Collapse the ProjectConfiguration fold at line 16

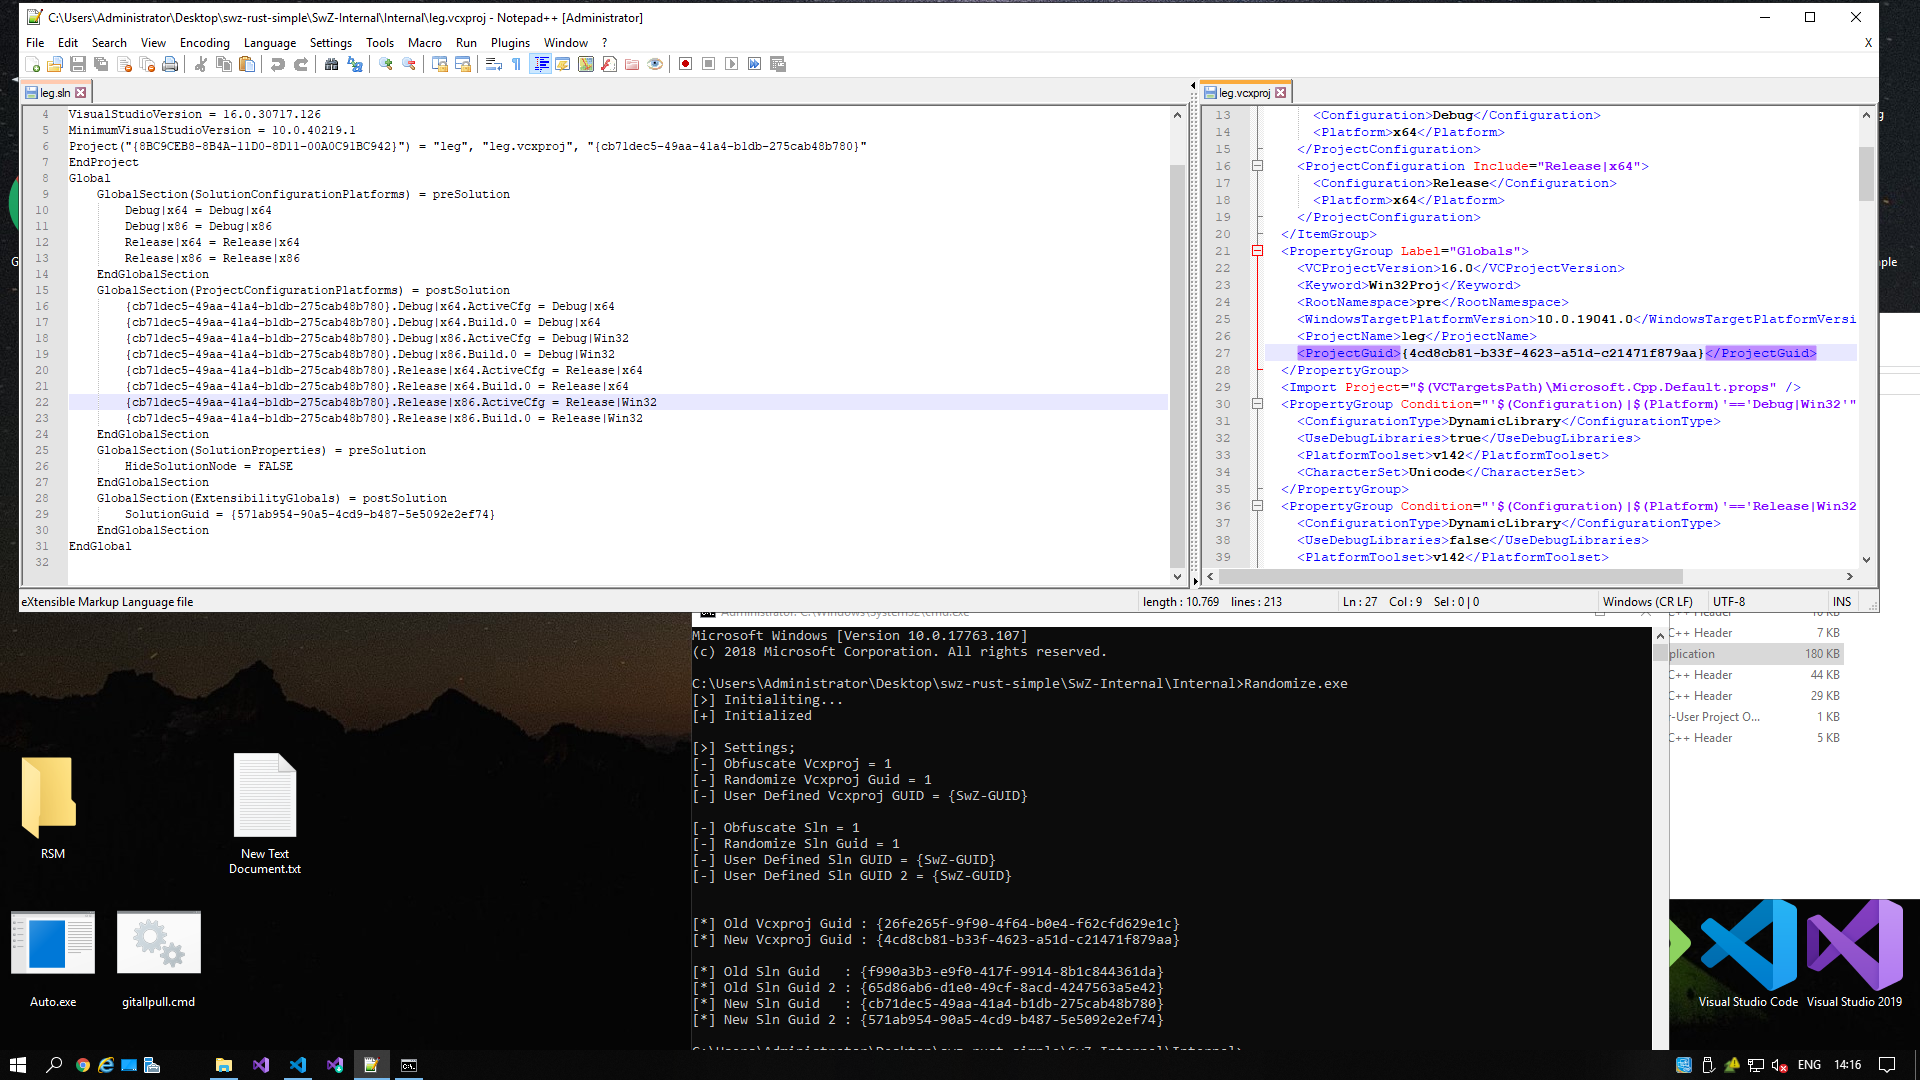click(1257, 166)
